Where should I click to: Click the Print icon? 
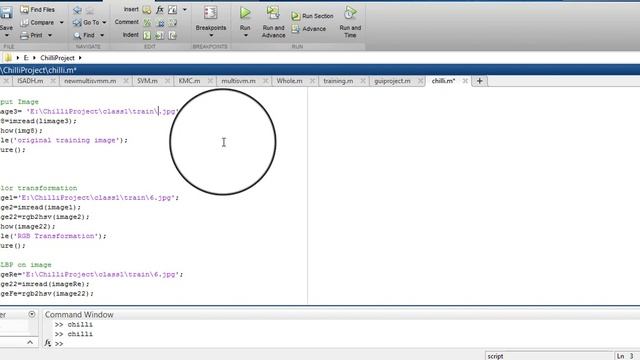click(x=24, y=36)
